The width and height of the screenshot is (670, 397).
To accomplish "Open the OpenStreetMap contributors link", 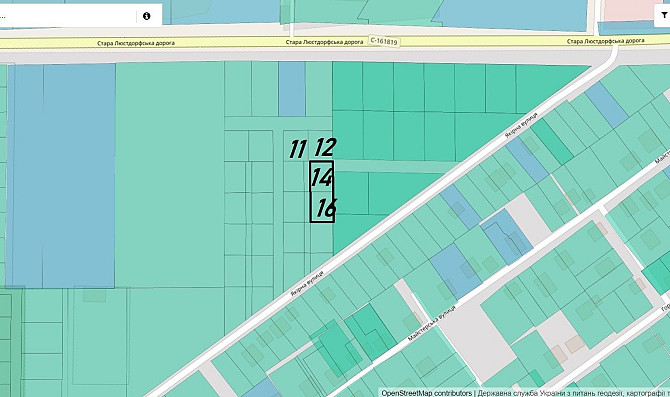I will click(x=426, y=393).
